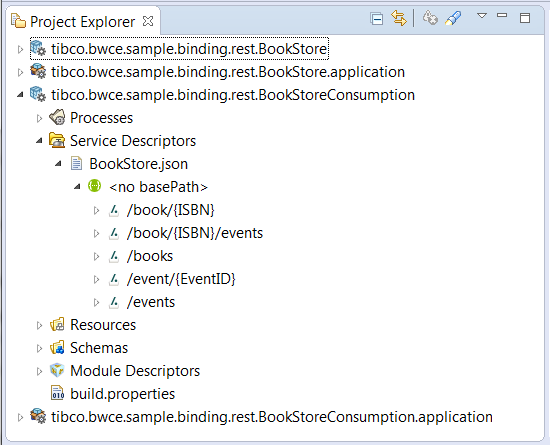Select /book/{ISBN}/events tree entry
Image resolution: width=550 pixels, height=445 pixels.
coord(195,233)
